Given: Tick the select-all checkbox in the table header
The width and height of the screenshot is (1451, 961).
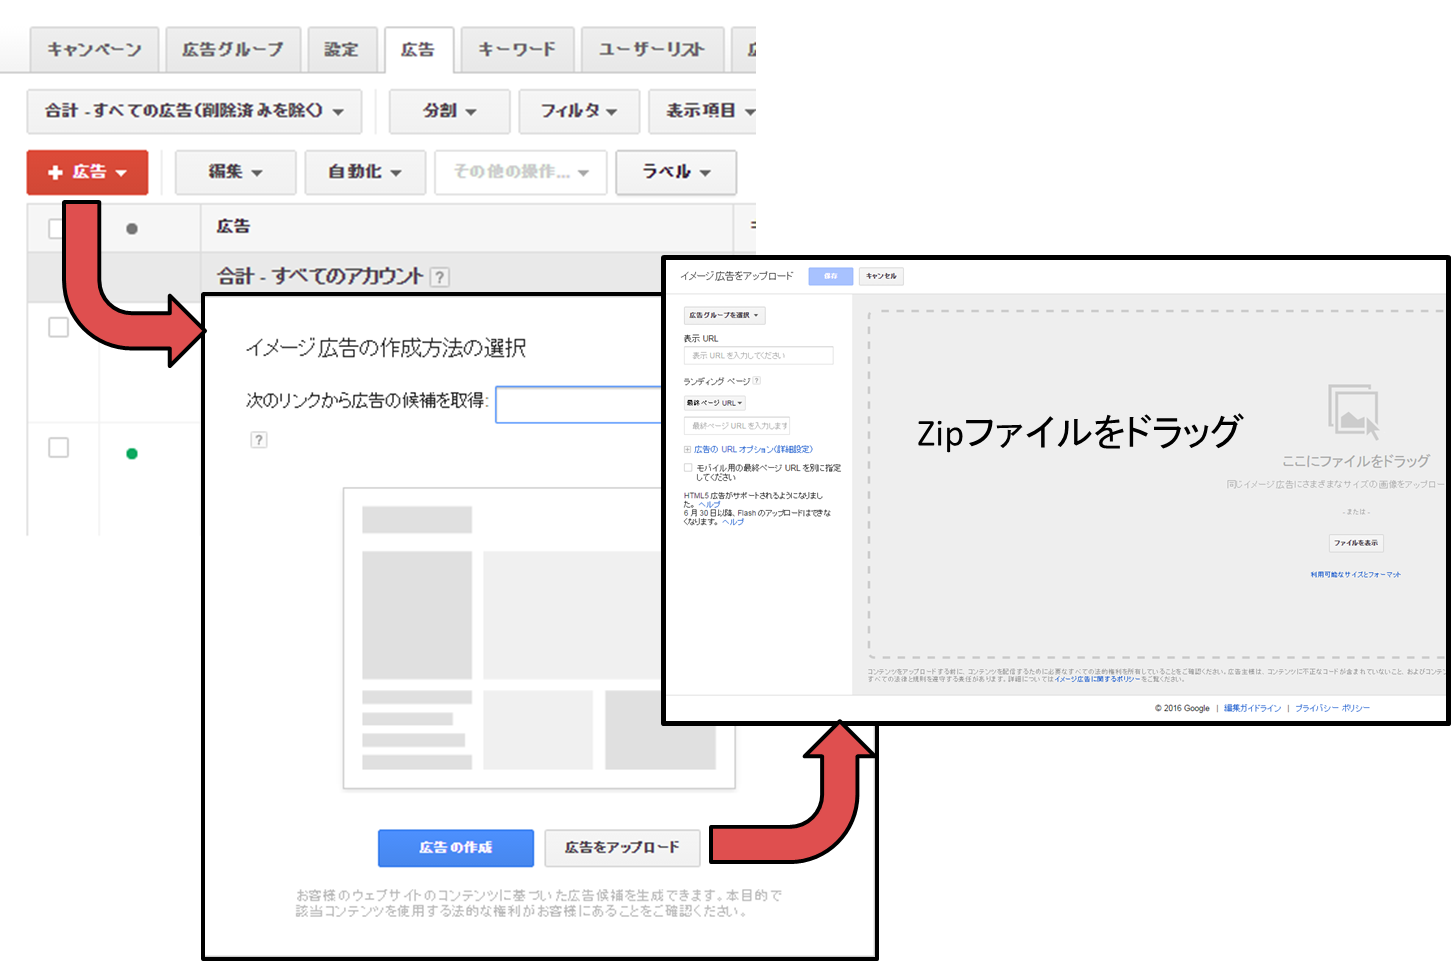Looking at the screenshot, I should point(56,229).
